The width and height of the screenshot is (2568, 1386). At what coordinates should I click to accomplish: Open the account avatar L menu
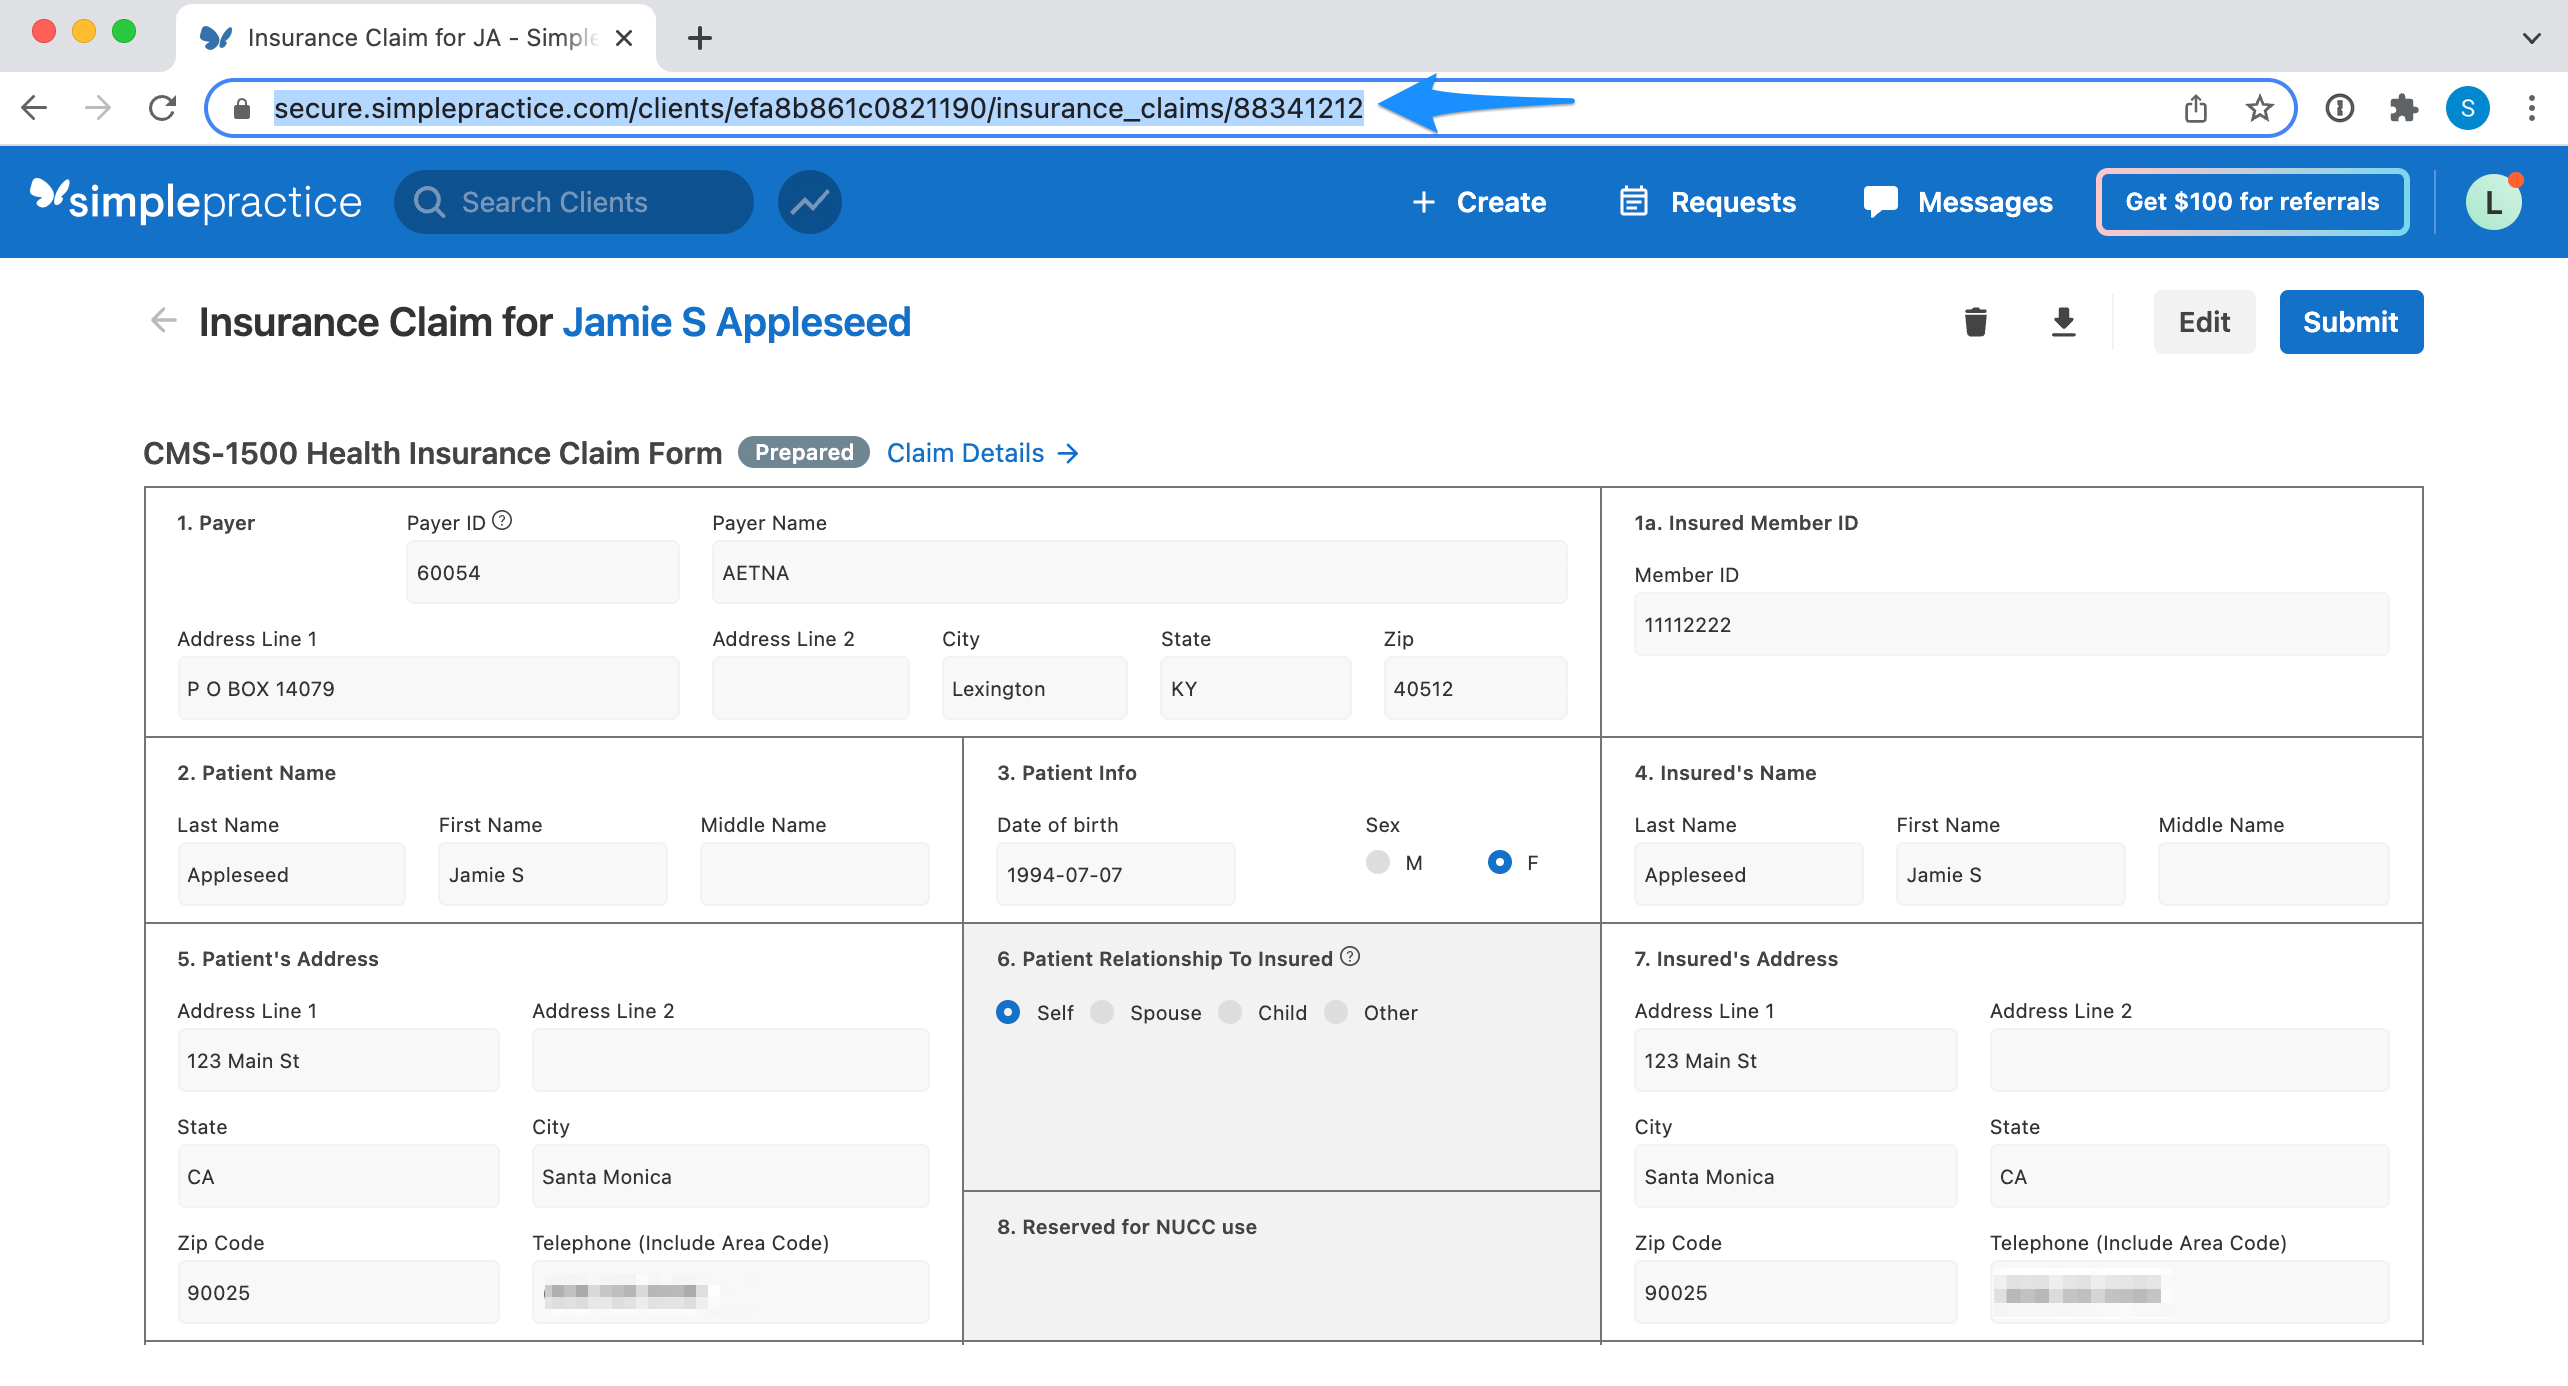point(2493,203)
